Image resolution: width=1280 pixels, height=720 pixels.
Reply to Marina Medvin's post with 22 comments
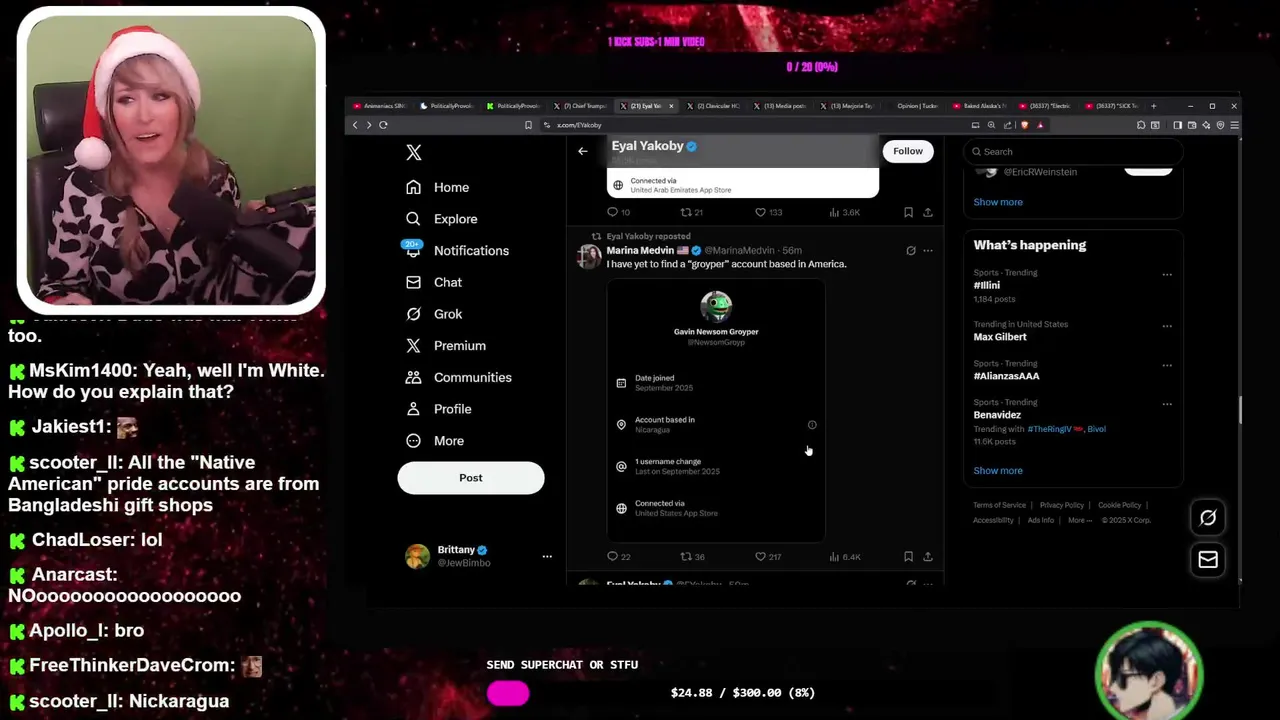pyautogui.click(x=618, y=557)
